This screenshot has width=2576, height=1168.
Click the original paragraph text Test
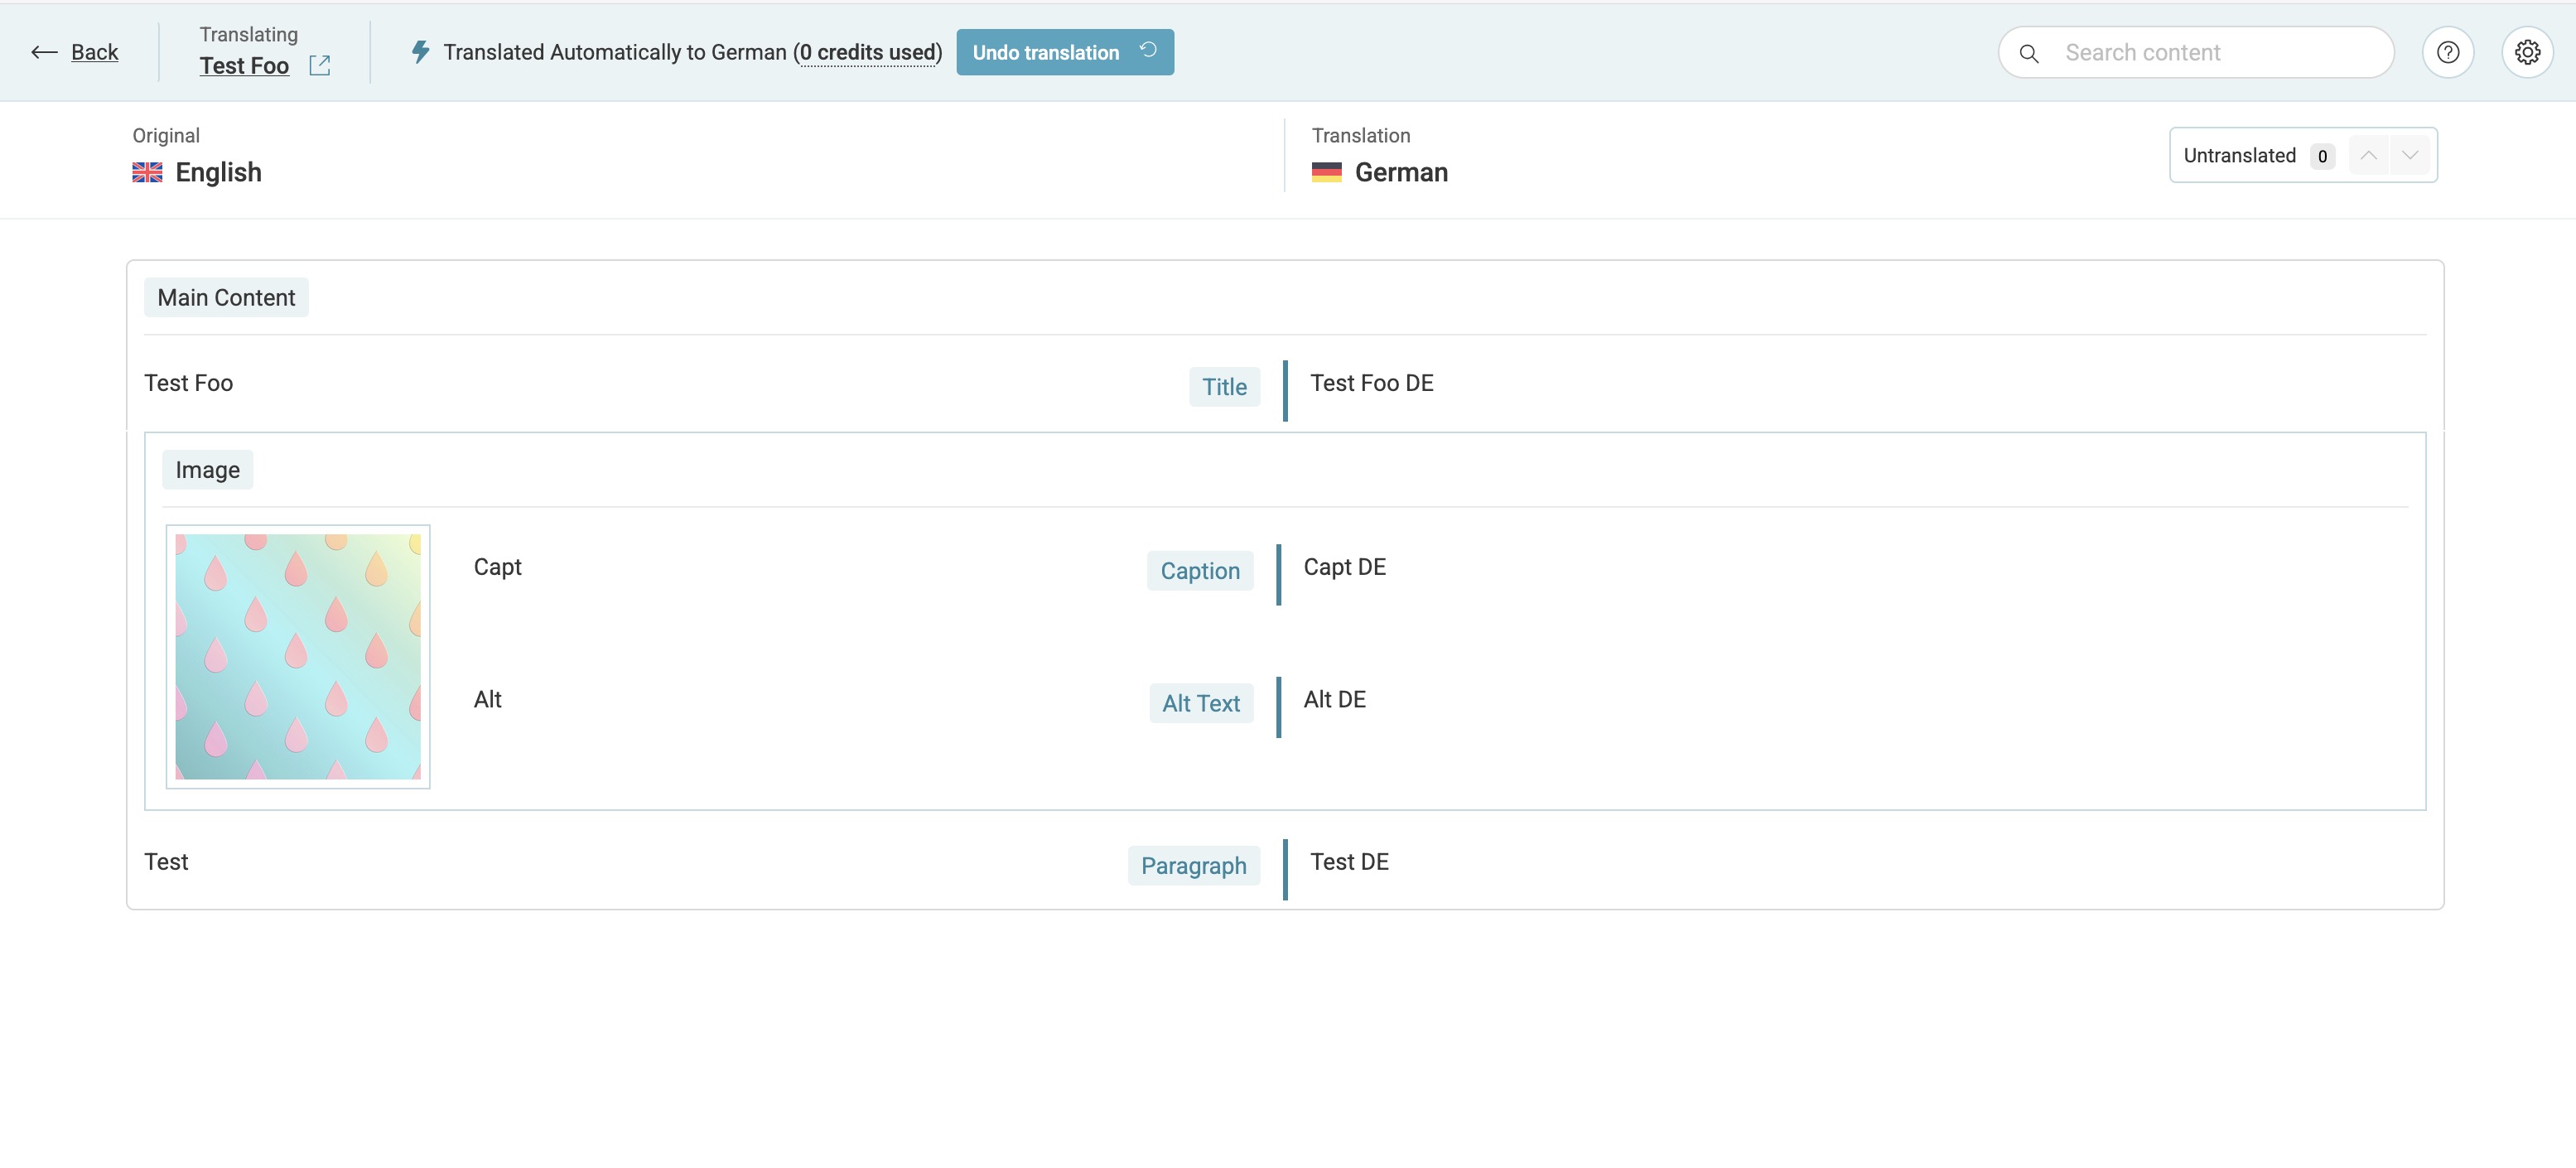coord(166,862)
